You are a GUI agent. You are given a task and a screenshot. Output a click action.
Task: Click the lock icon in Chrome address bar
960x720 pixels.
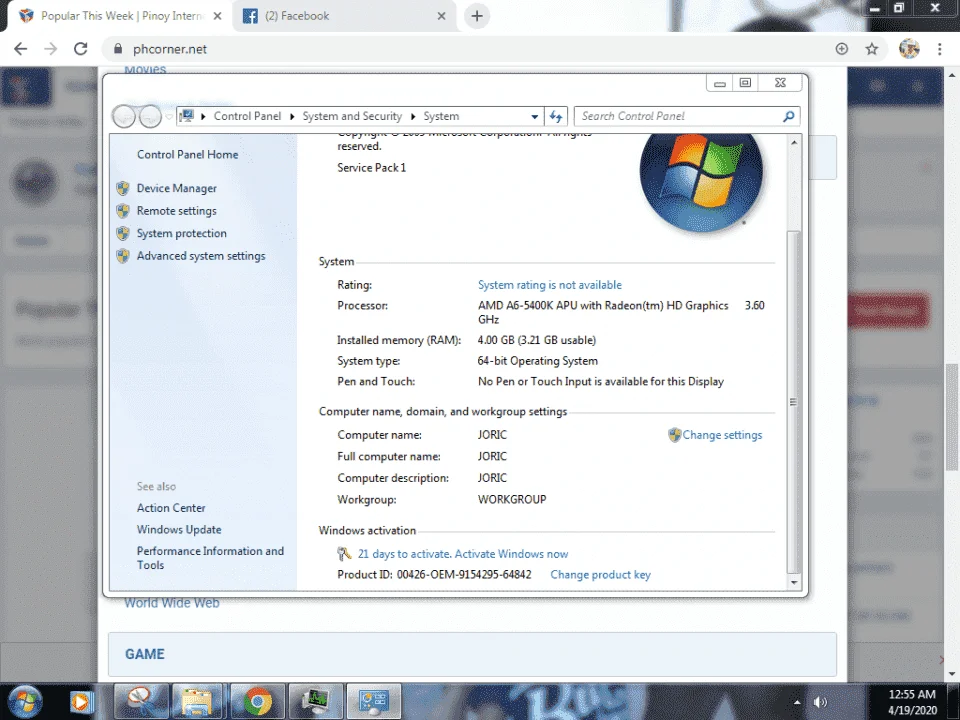118,49
